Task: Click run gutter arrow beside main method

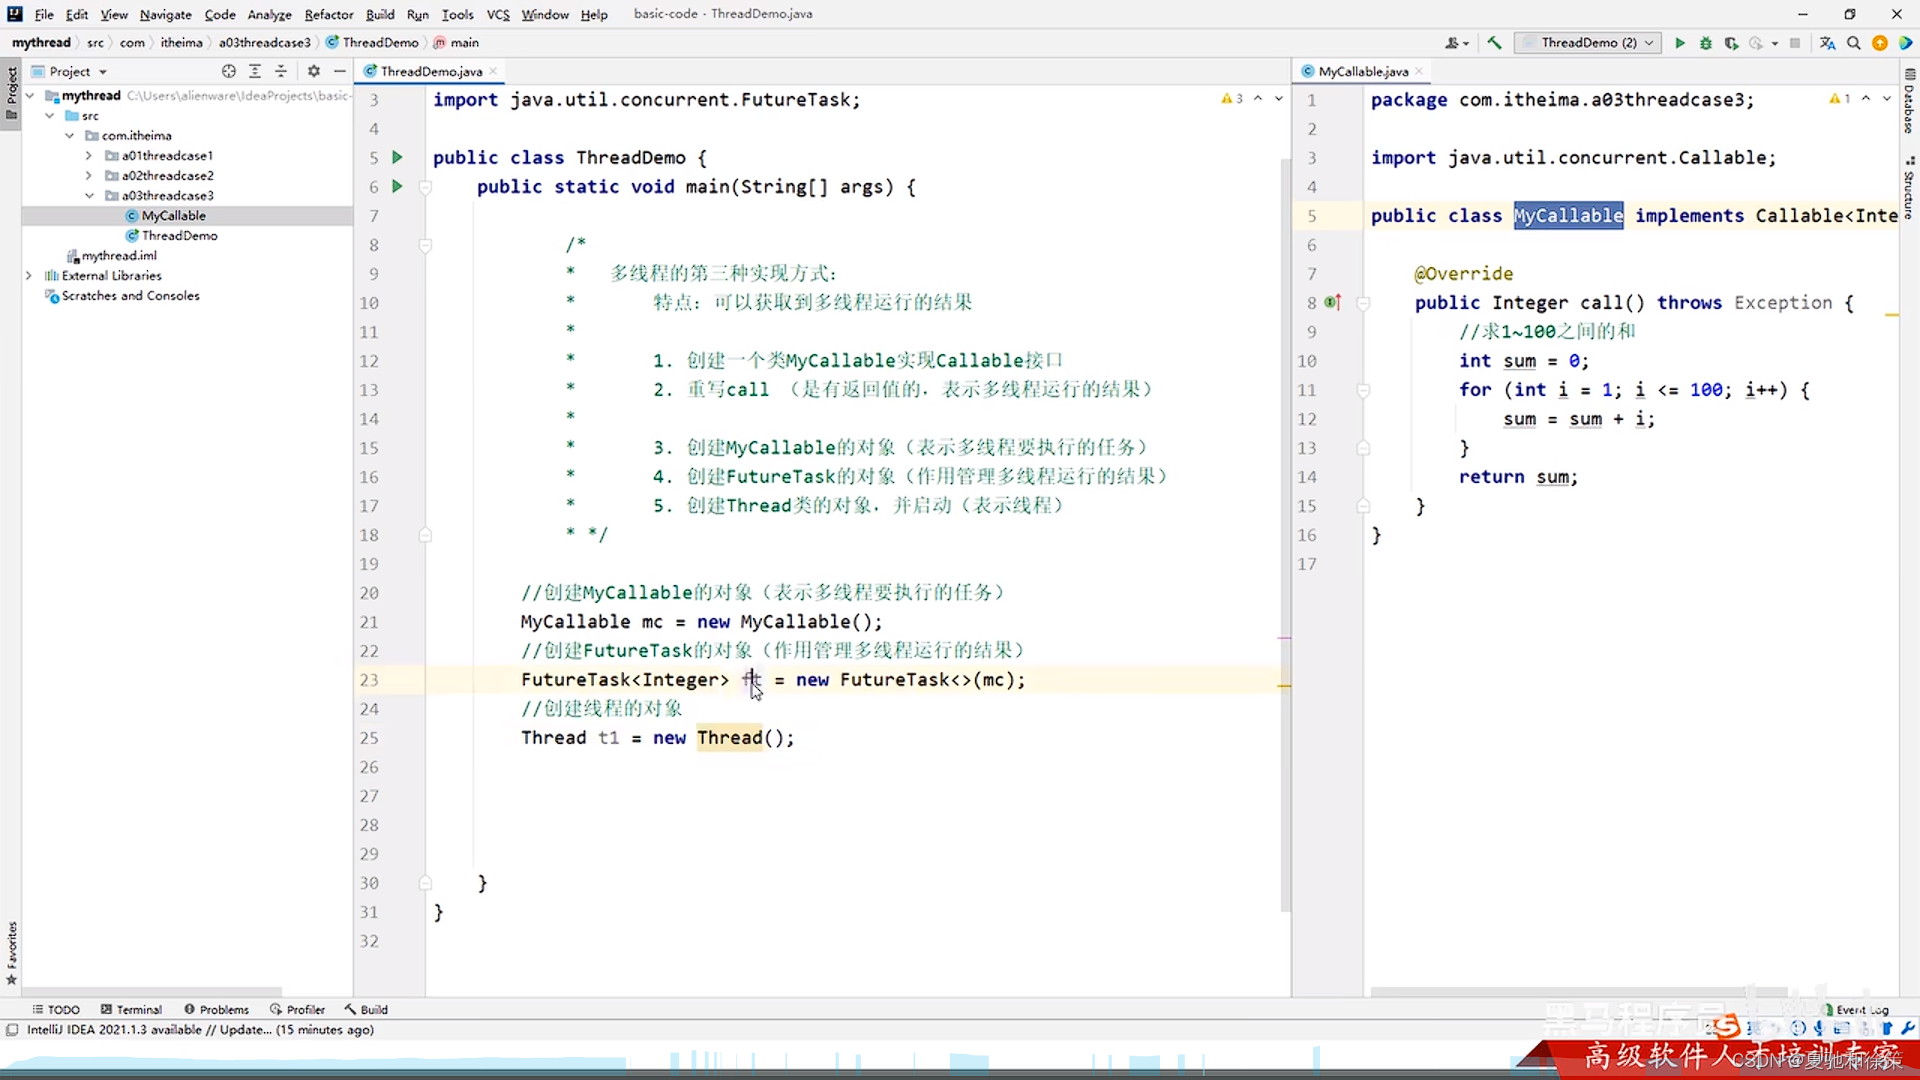Action: click(x=397, y=186)
